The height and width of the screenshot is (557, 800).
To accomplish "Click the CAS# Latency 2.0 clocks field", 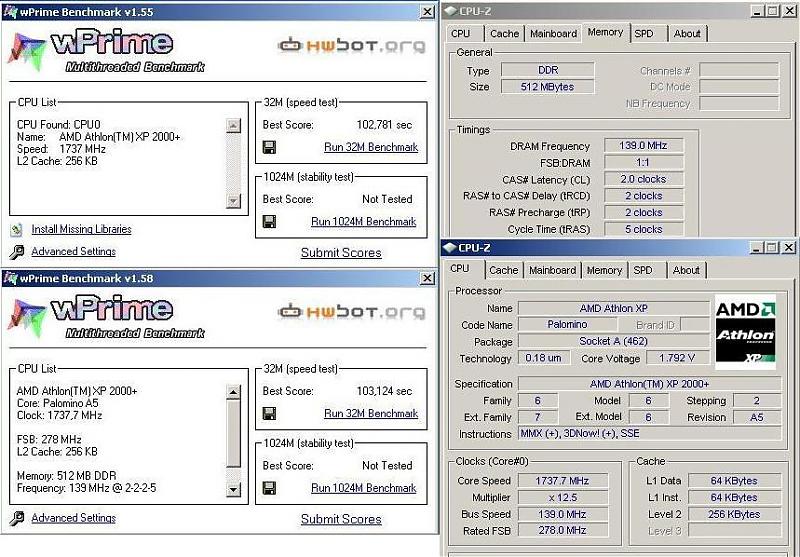I will (x=643, y=179).
